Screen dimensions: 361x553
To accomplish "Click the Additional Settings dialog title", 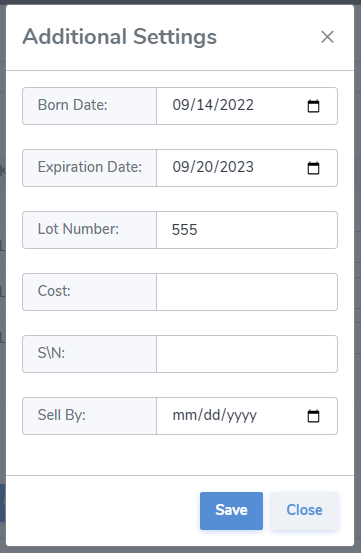I will tap(120, 37).
